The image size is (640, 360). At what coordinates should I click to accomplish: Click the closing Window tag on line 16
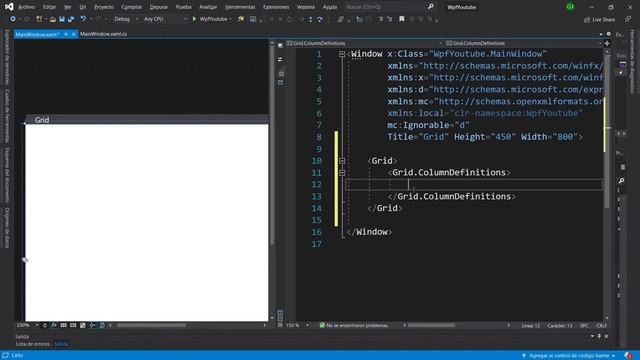click(x=369, y=232)
